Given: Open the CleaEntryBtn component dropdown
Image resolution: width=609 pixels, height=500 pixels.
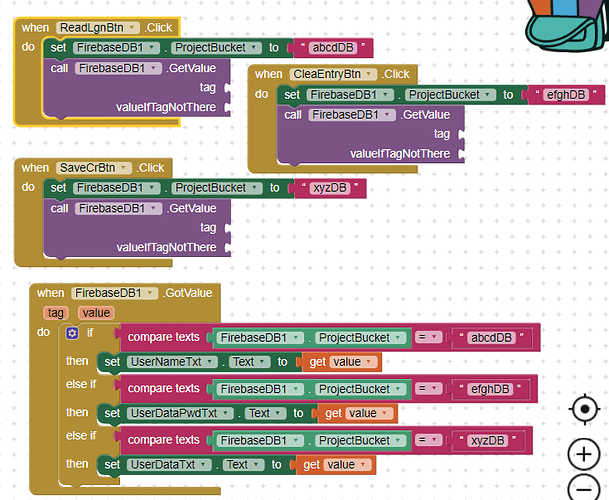Looking at the screenshot, I should click(x=333, y=74).
